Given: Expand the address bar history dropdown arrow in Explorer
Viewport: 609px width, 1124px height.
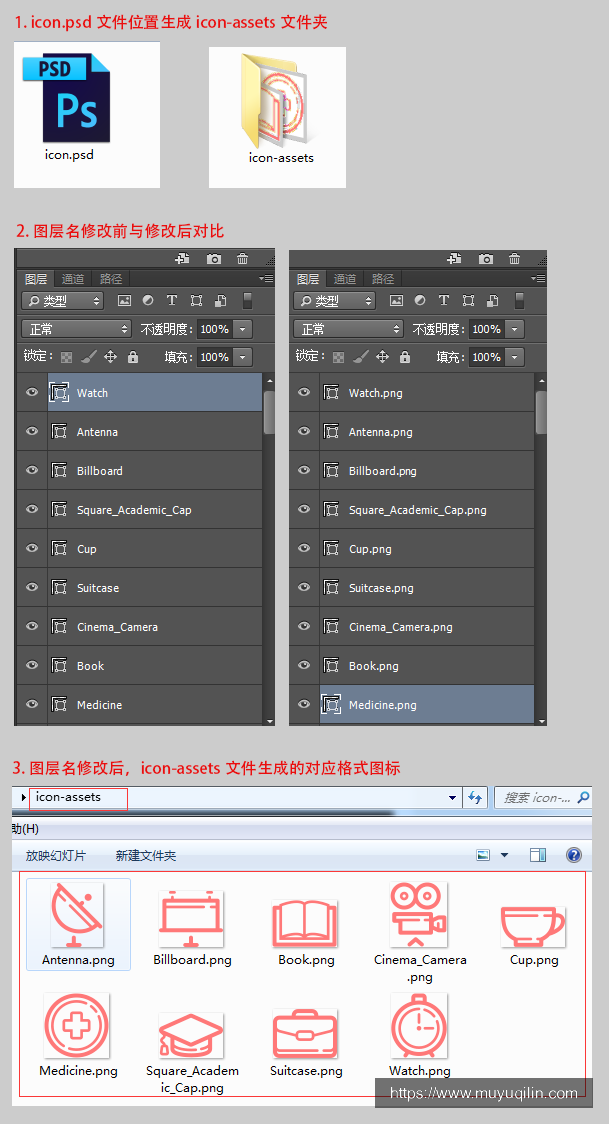Looking at the screenshot, I should point(452,797).
